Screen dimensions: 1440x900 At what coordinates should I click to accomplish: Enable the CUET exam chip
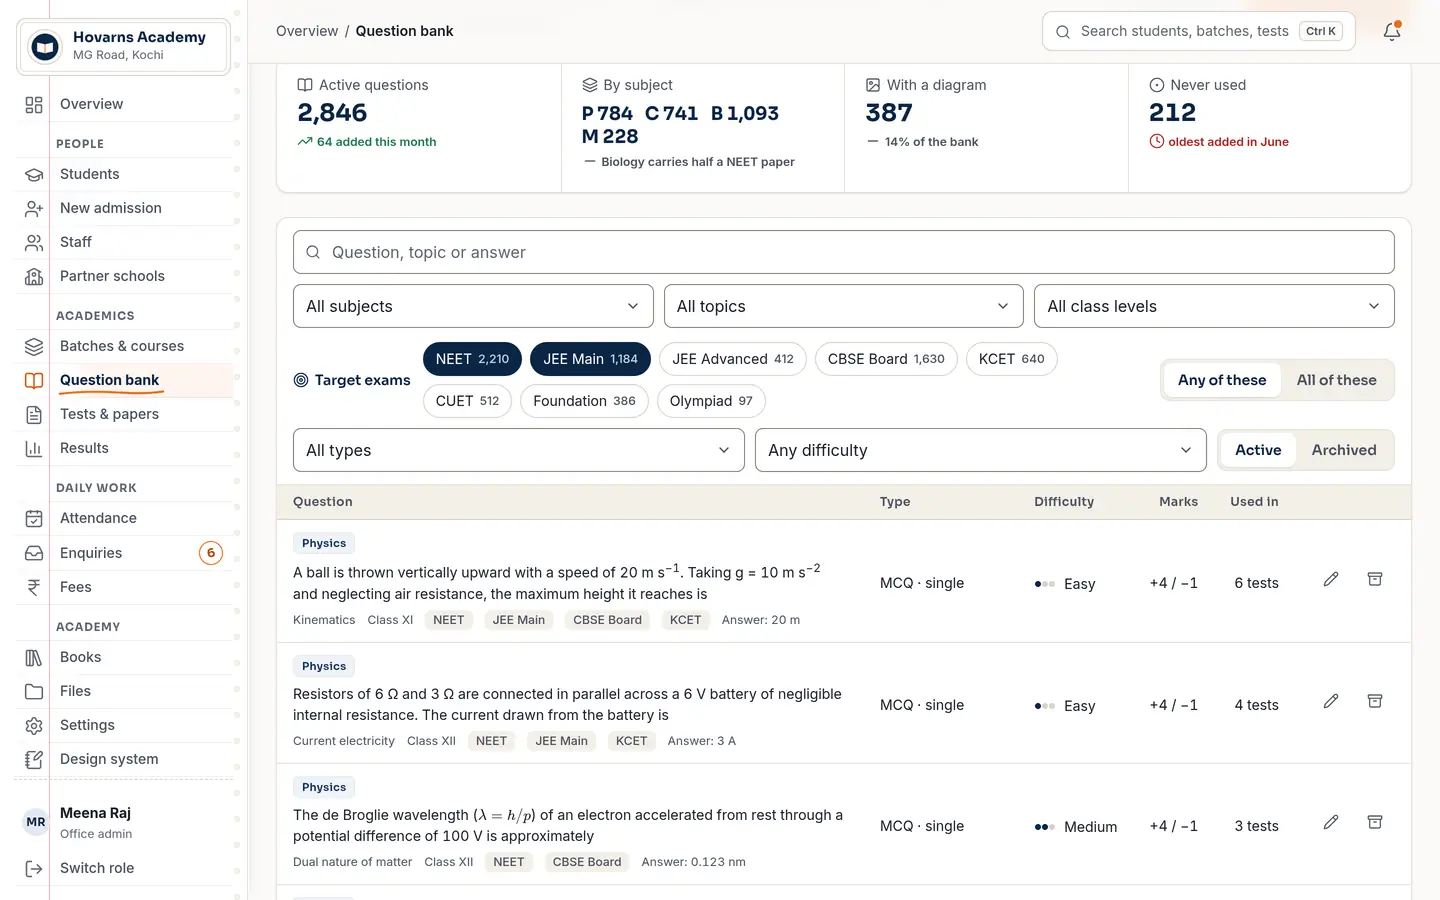click(467, 401)
